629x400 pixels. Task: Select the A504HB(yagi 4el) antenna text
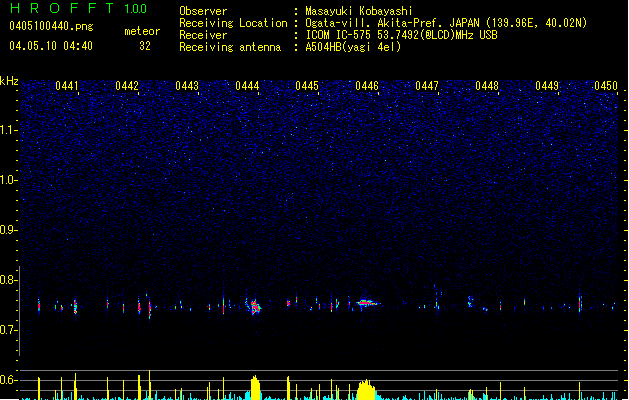(x=353, y=47)
